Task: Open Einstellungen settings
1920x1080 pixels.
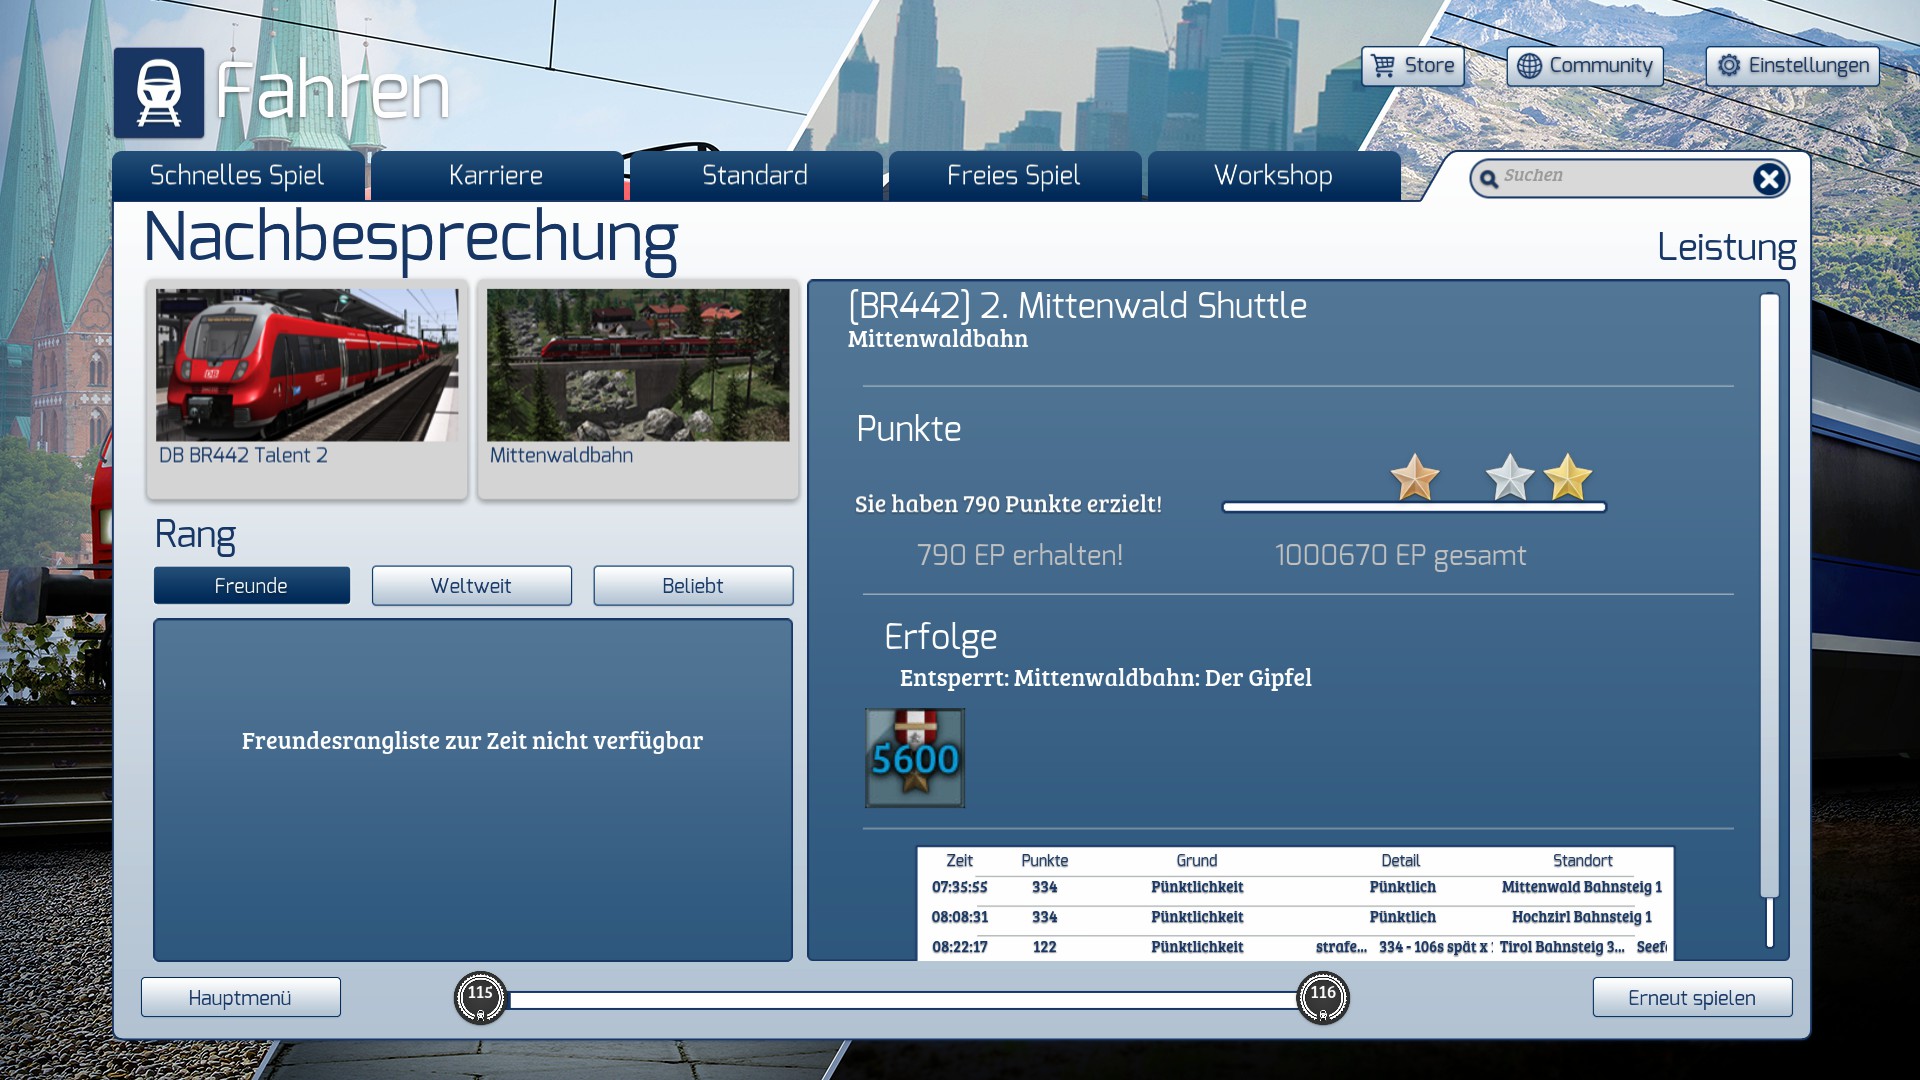Action: click(1792, 66)
